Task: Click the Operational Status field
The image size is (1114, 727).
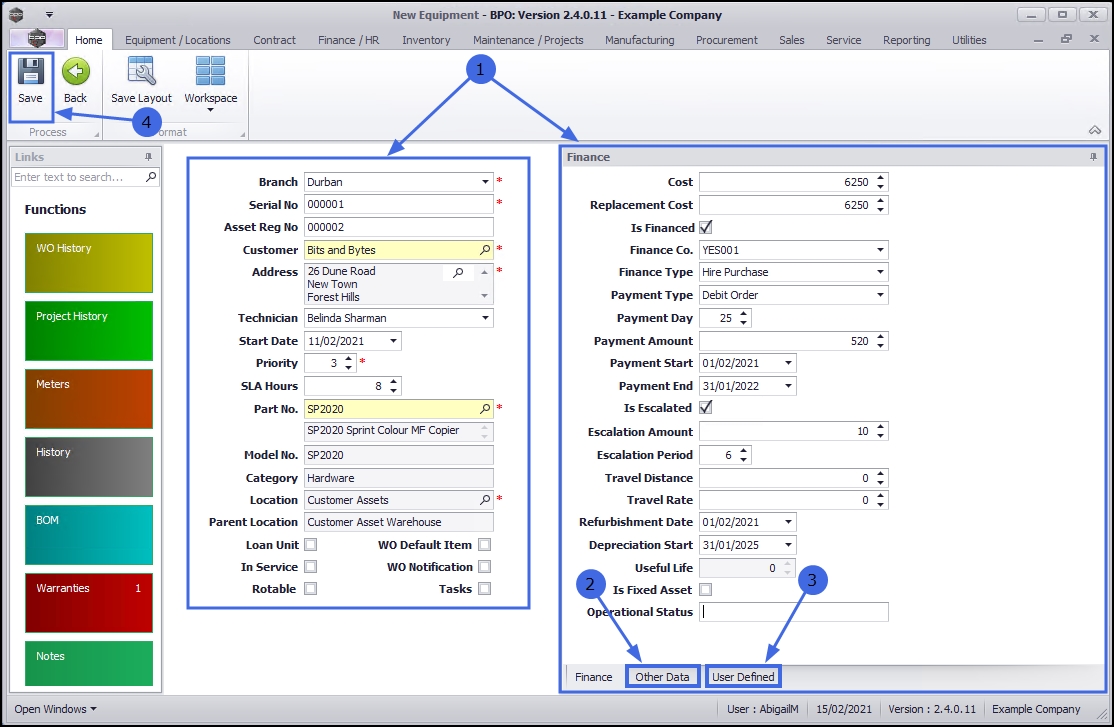Action: pos(794,612)
